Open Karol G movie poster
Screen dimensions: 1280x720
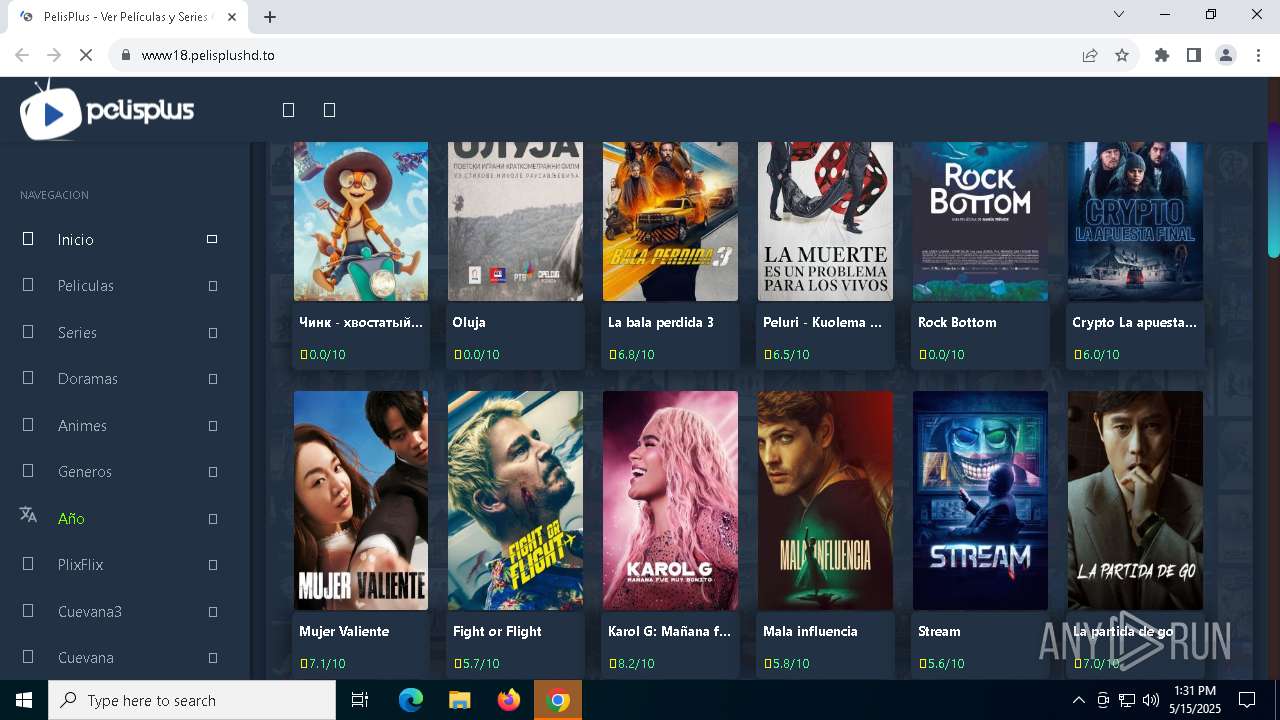coord(670,500)
